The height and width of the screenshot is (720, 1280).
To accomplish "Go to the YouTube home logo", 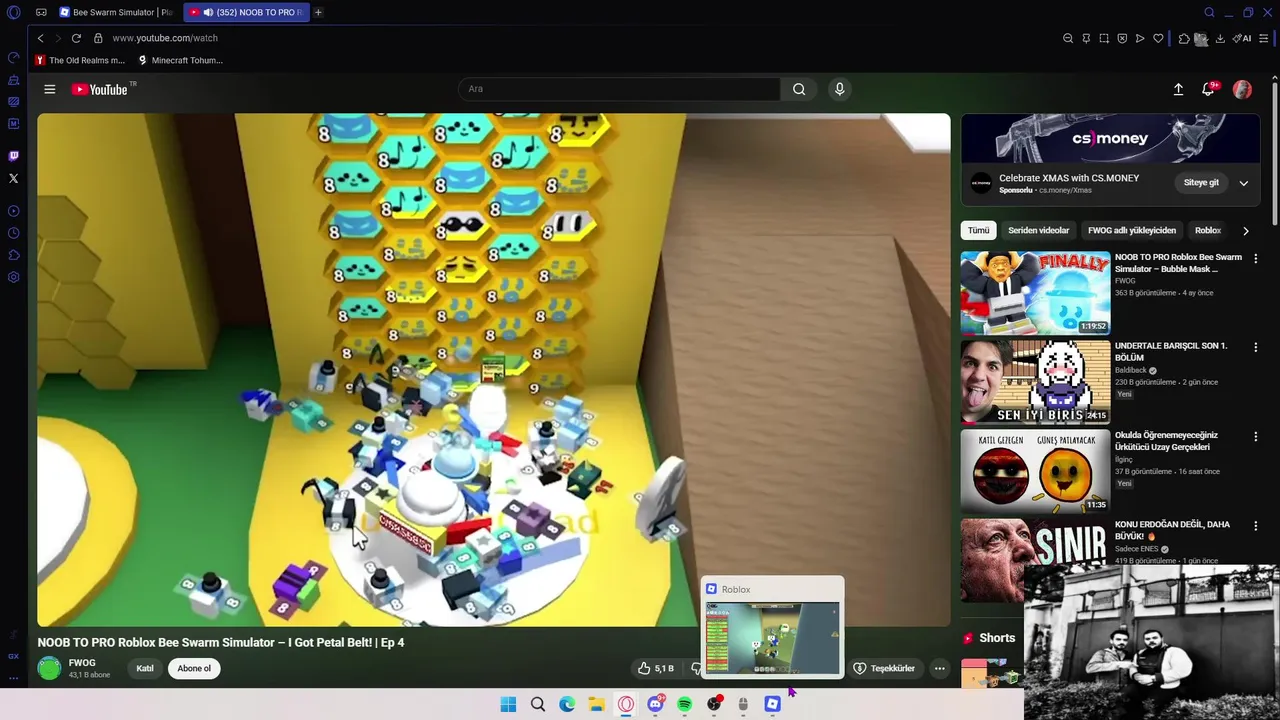I will (x=100, y=89).
